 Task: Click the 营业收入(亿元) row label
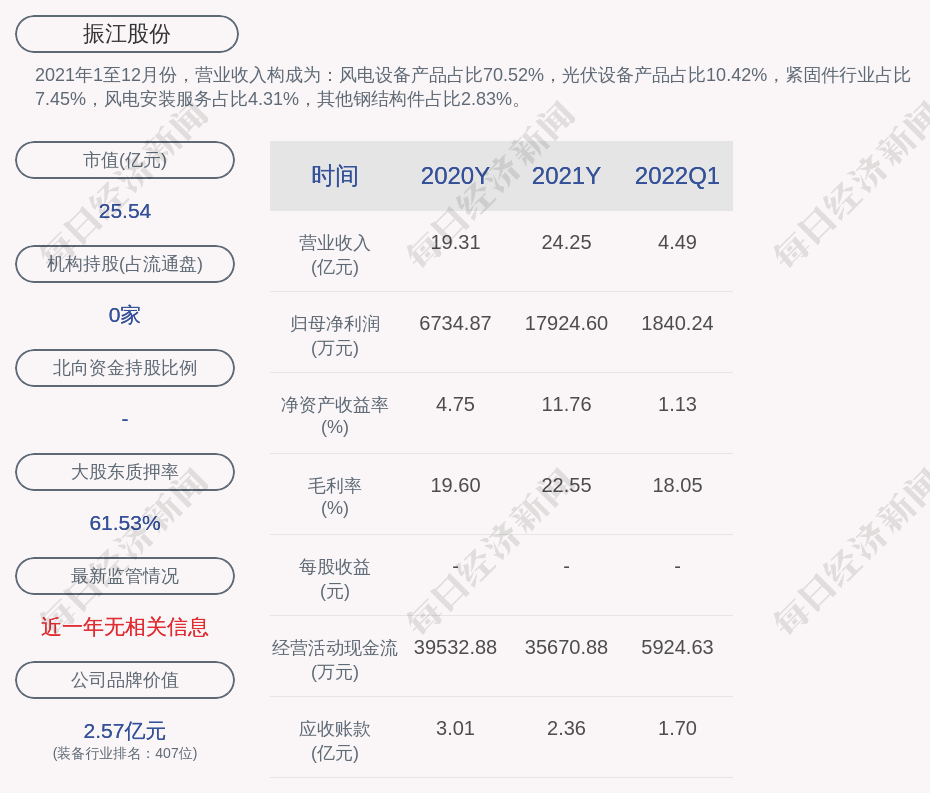coord(335,255)
